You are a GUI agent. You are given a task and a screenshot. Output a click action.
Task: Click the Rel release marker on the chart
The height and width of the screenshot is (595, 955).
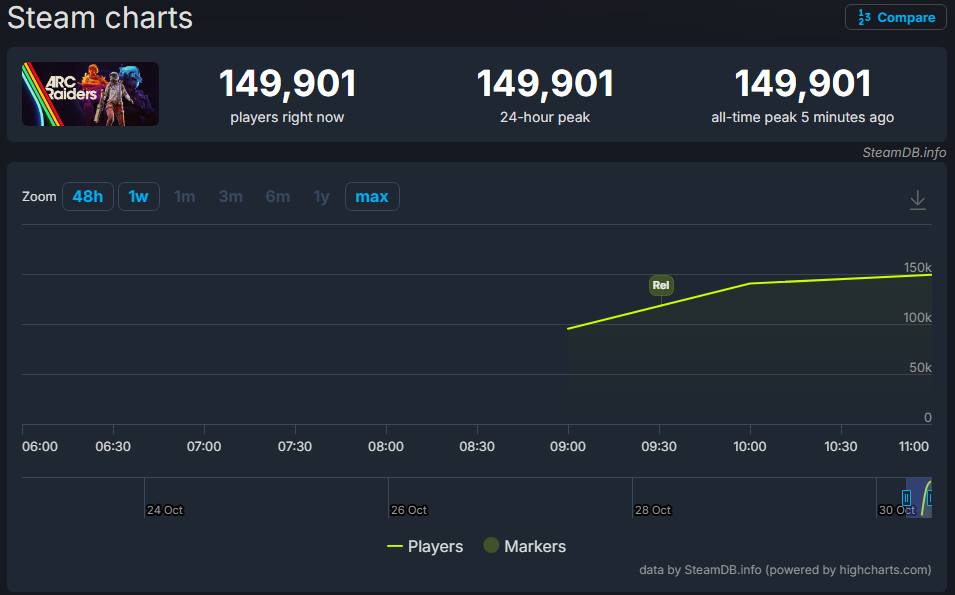[661, 285]
